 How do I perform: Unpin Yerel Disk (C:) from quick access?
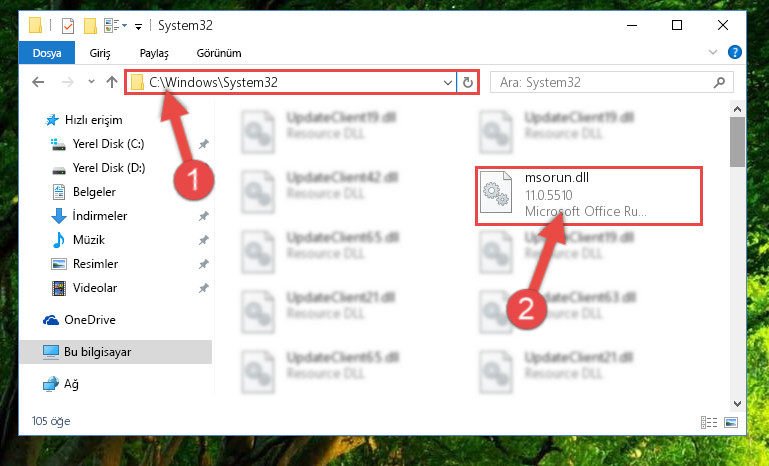204,144
